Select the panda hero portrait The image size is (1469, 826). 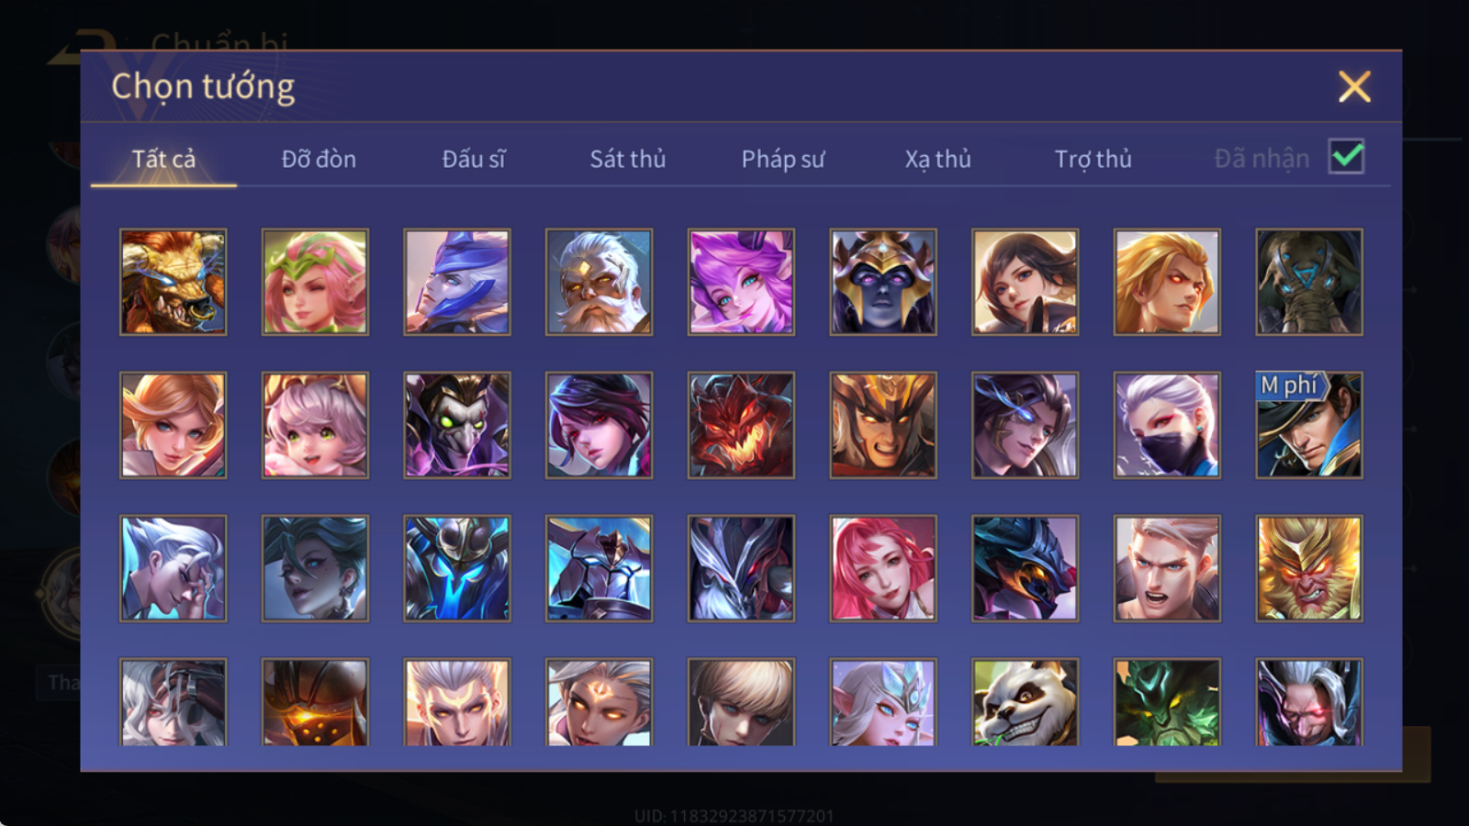1024,702
